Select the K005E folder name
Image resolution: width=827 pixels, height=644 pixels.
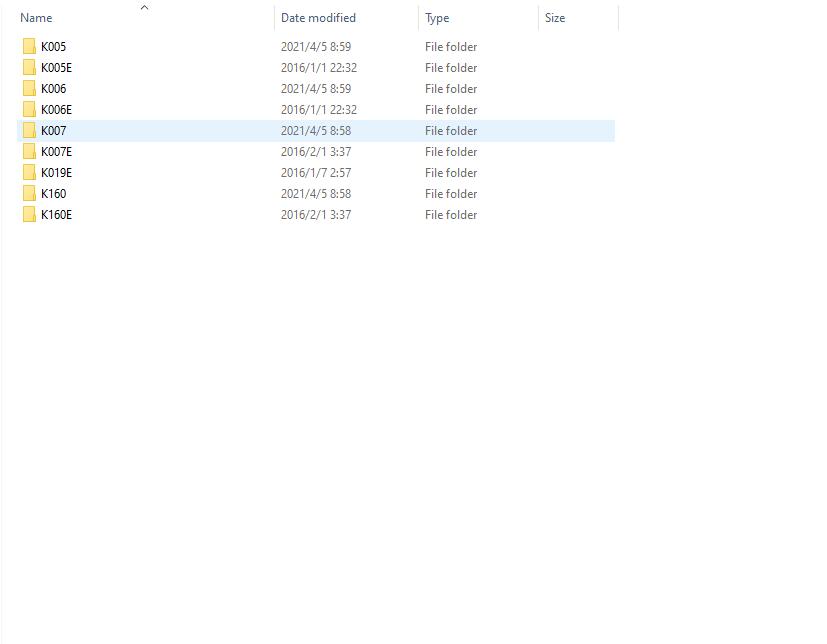(56, 68)
